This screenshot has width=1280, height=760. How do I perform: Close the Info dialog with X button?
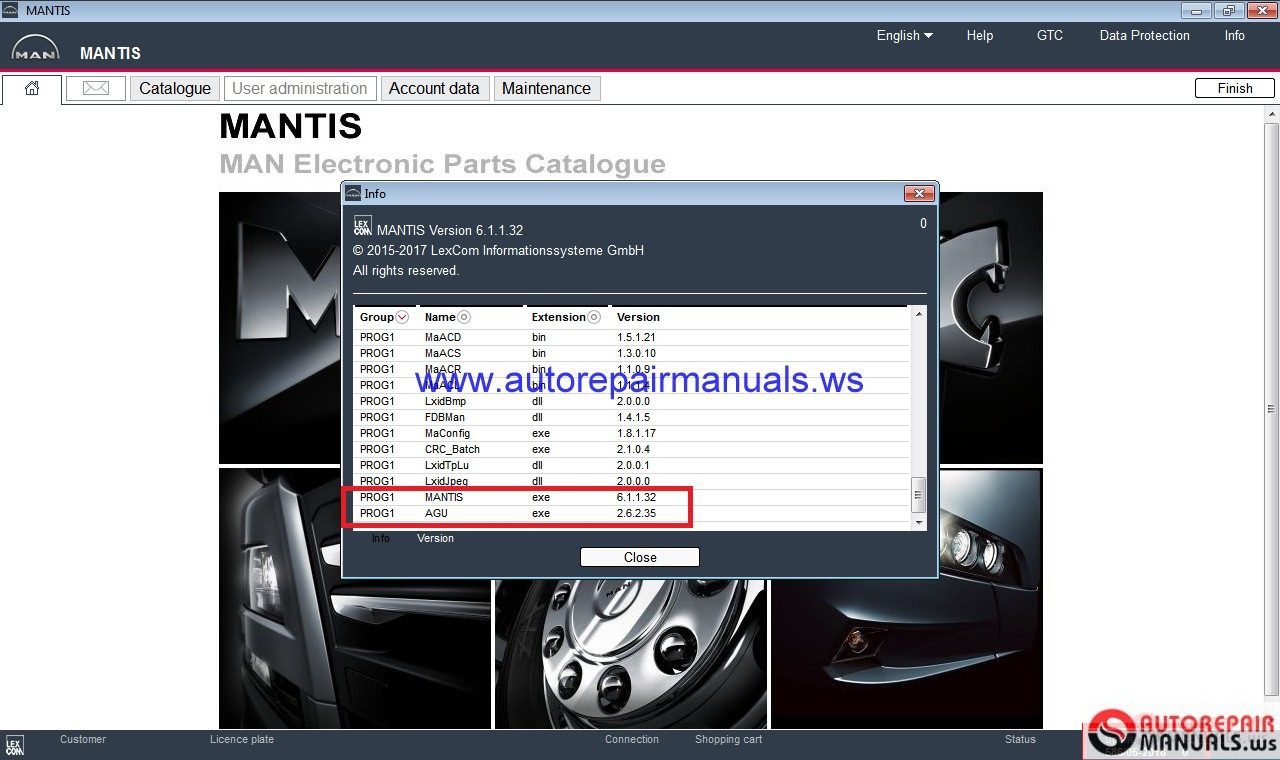[x=918, y=193]
